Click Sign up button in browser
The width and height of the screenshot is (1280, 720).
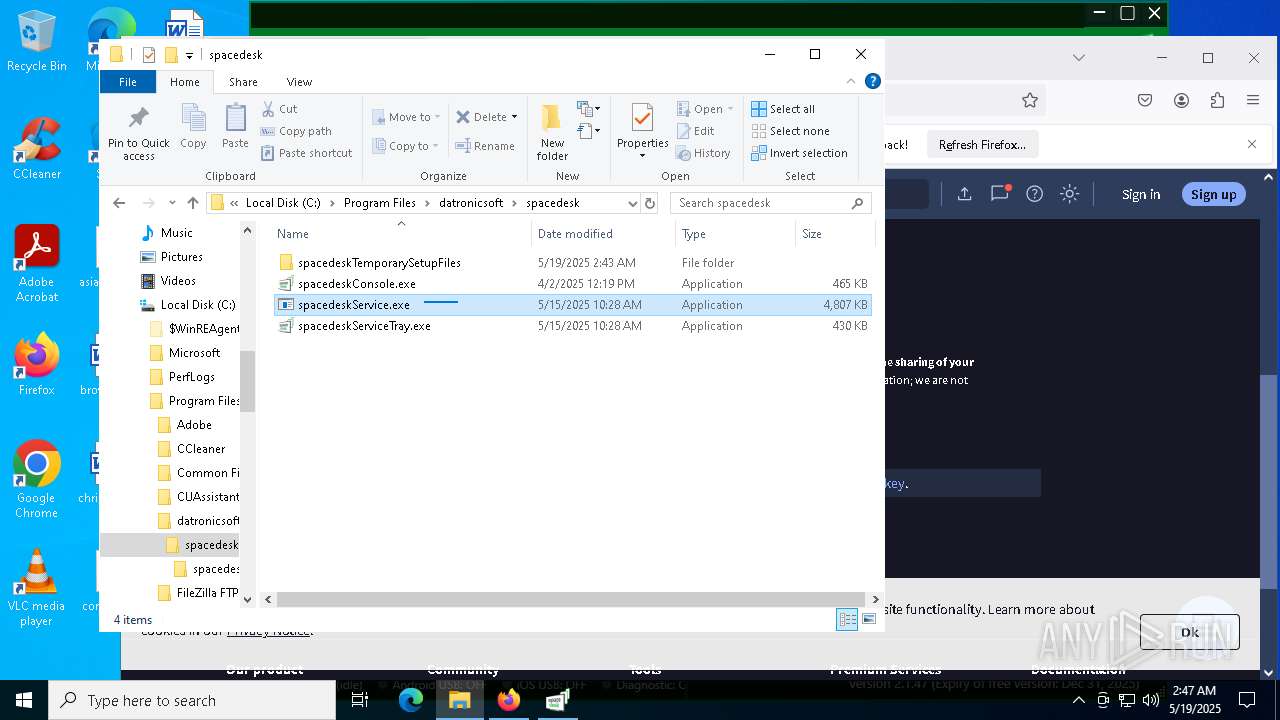pos(1213,194)
